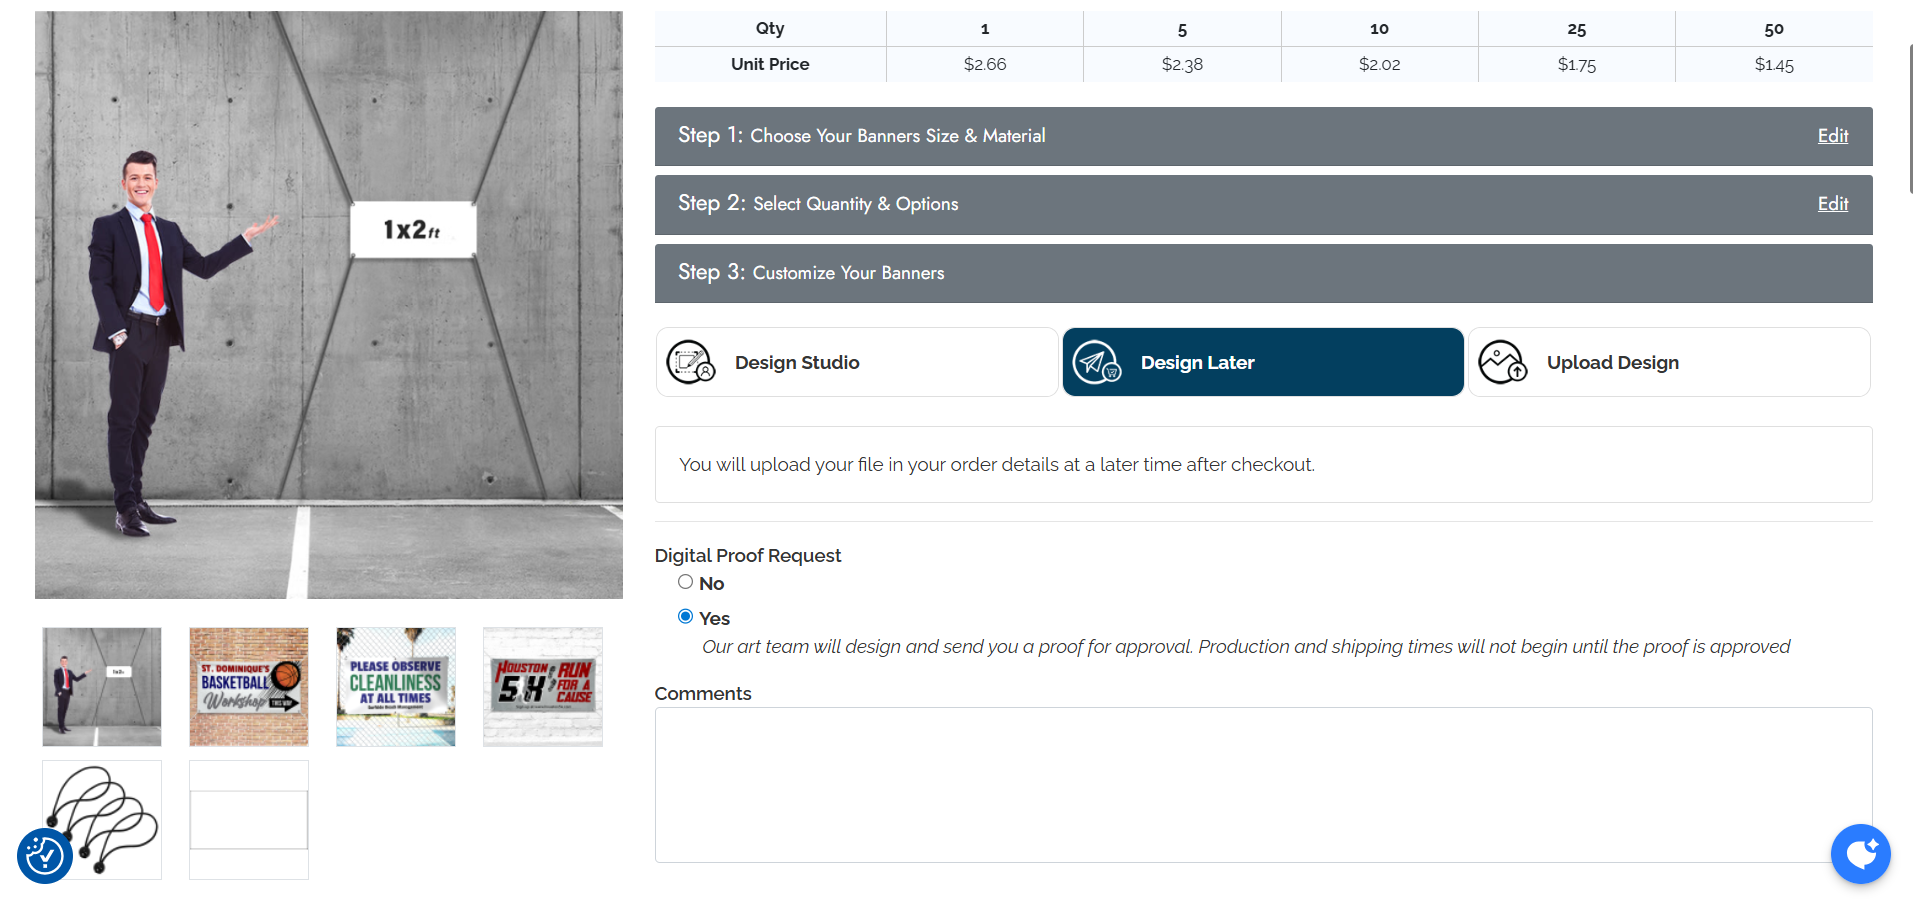Expand Step 2 Select Quantity & Options
This screenshot has width=1913, height=901.
click(1200, 204)
